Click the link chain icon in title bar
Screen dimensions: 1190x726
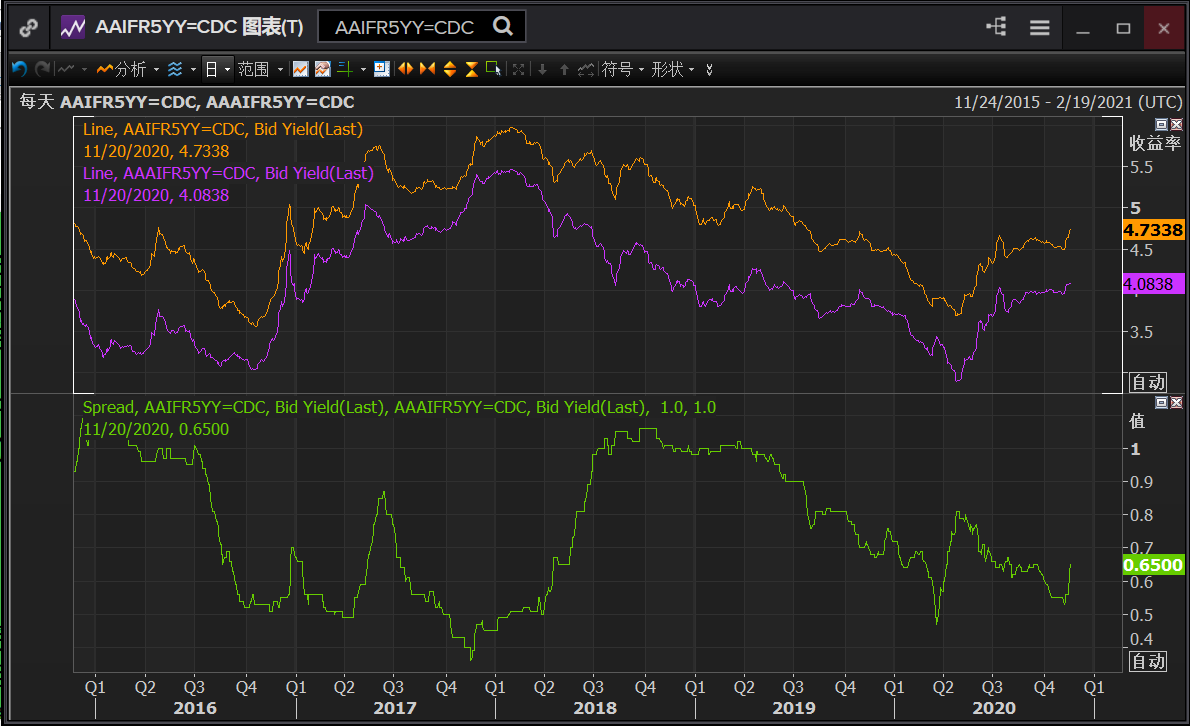pyautogui.click(x=29, y=28)
